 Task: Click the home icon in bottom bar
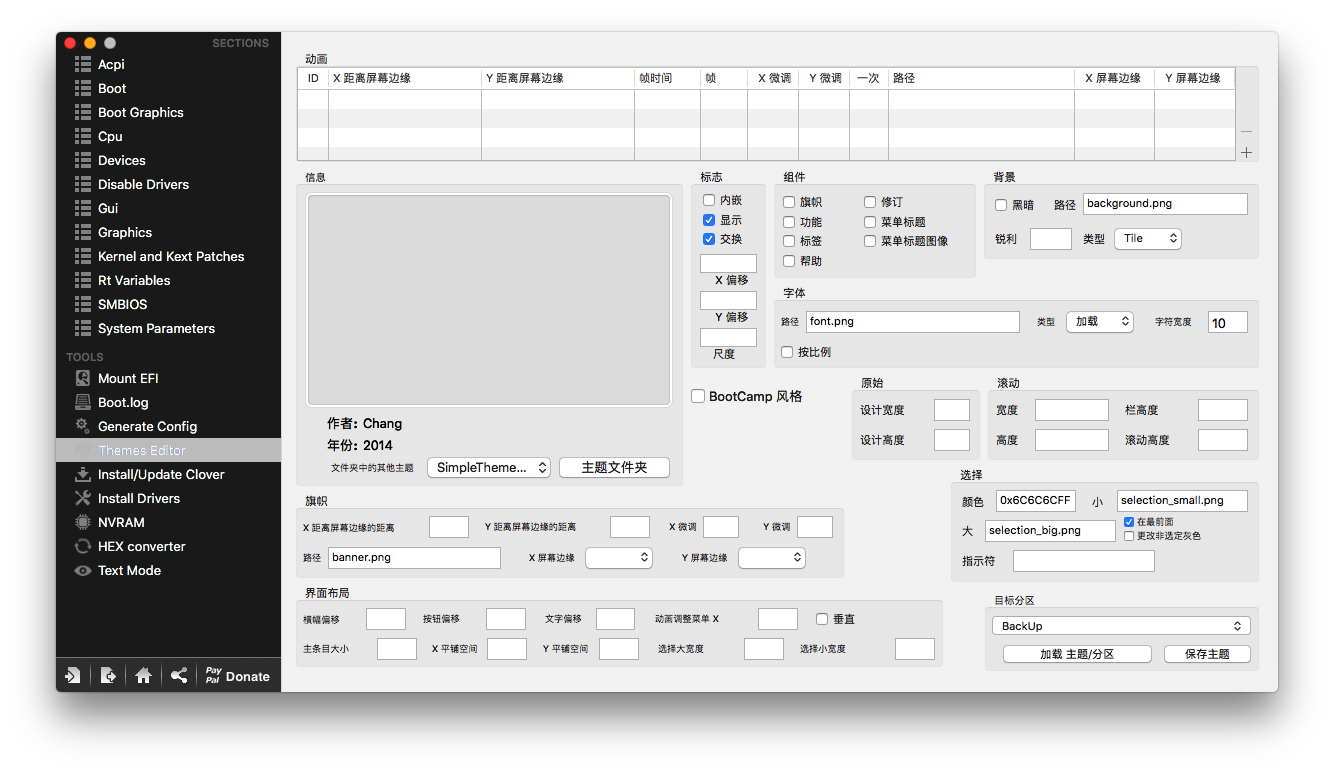(143, 676)
